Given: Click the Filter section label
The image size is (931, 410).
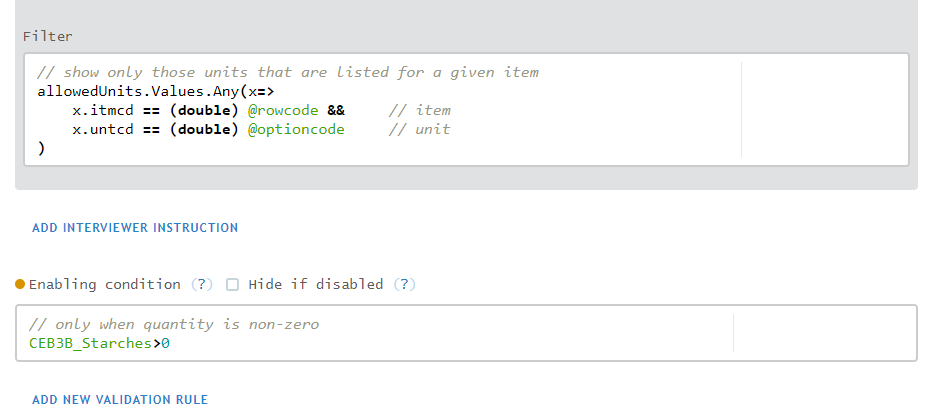Looking at the screenshot, I should point(48,36).
